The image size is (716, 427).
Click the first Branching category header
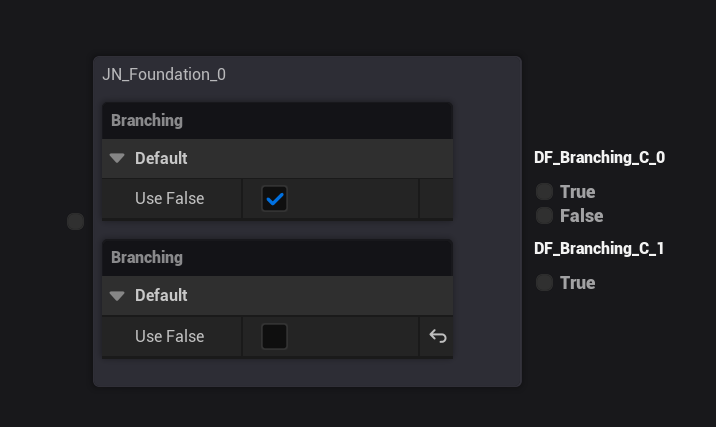[x=147, y=120]
